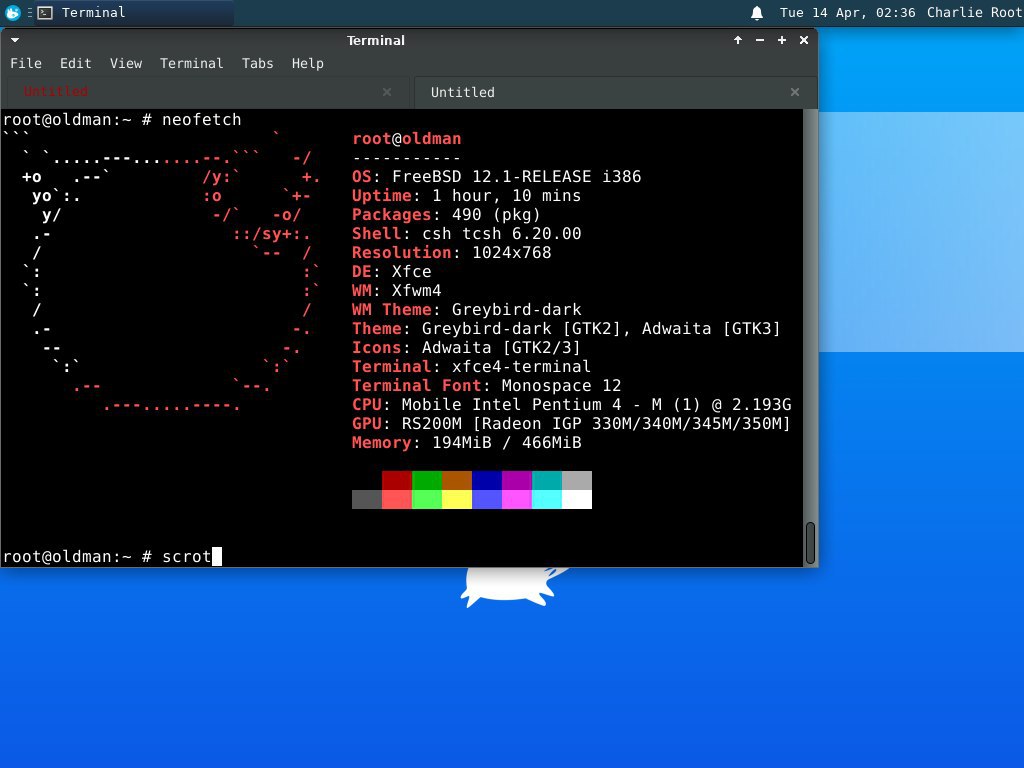Click the 'Terminal Font: Monospace 12' line

[x=487, y=385]
